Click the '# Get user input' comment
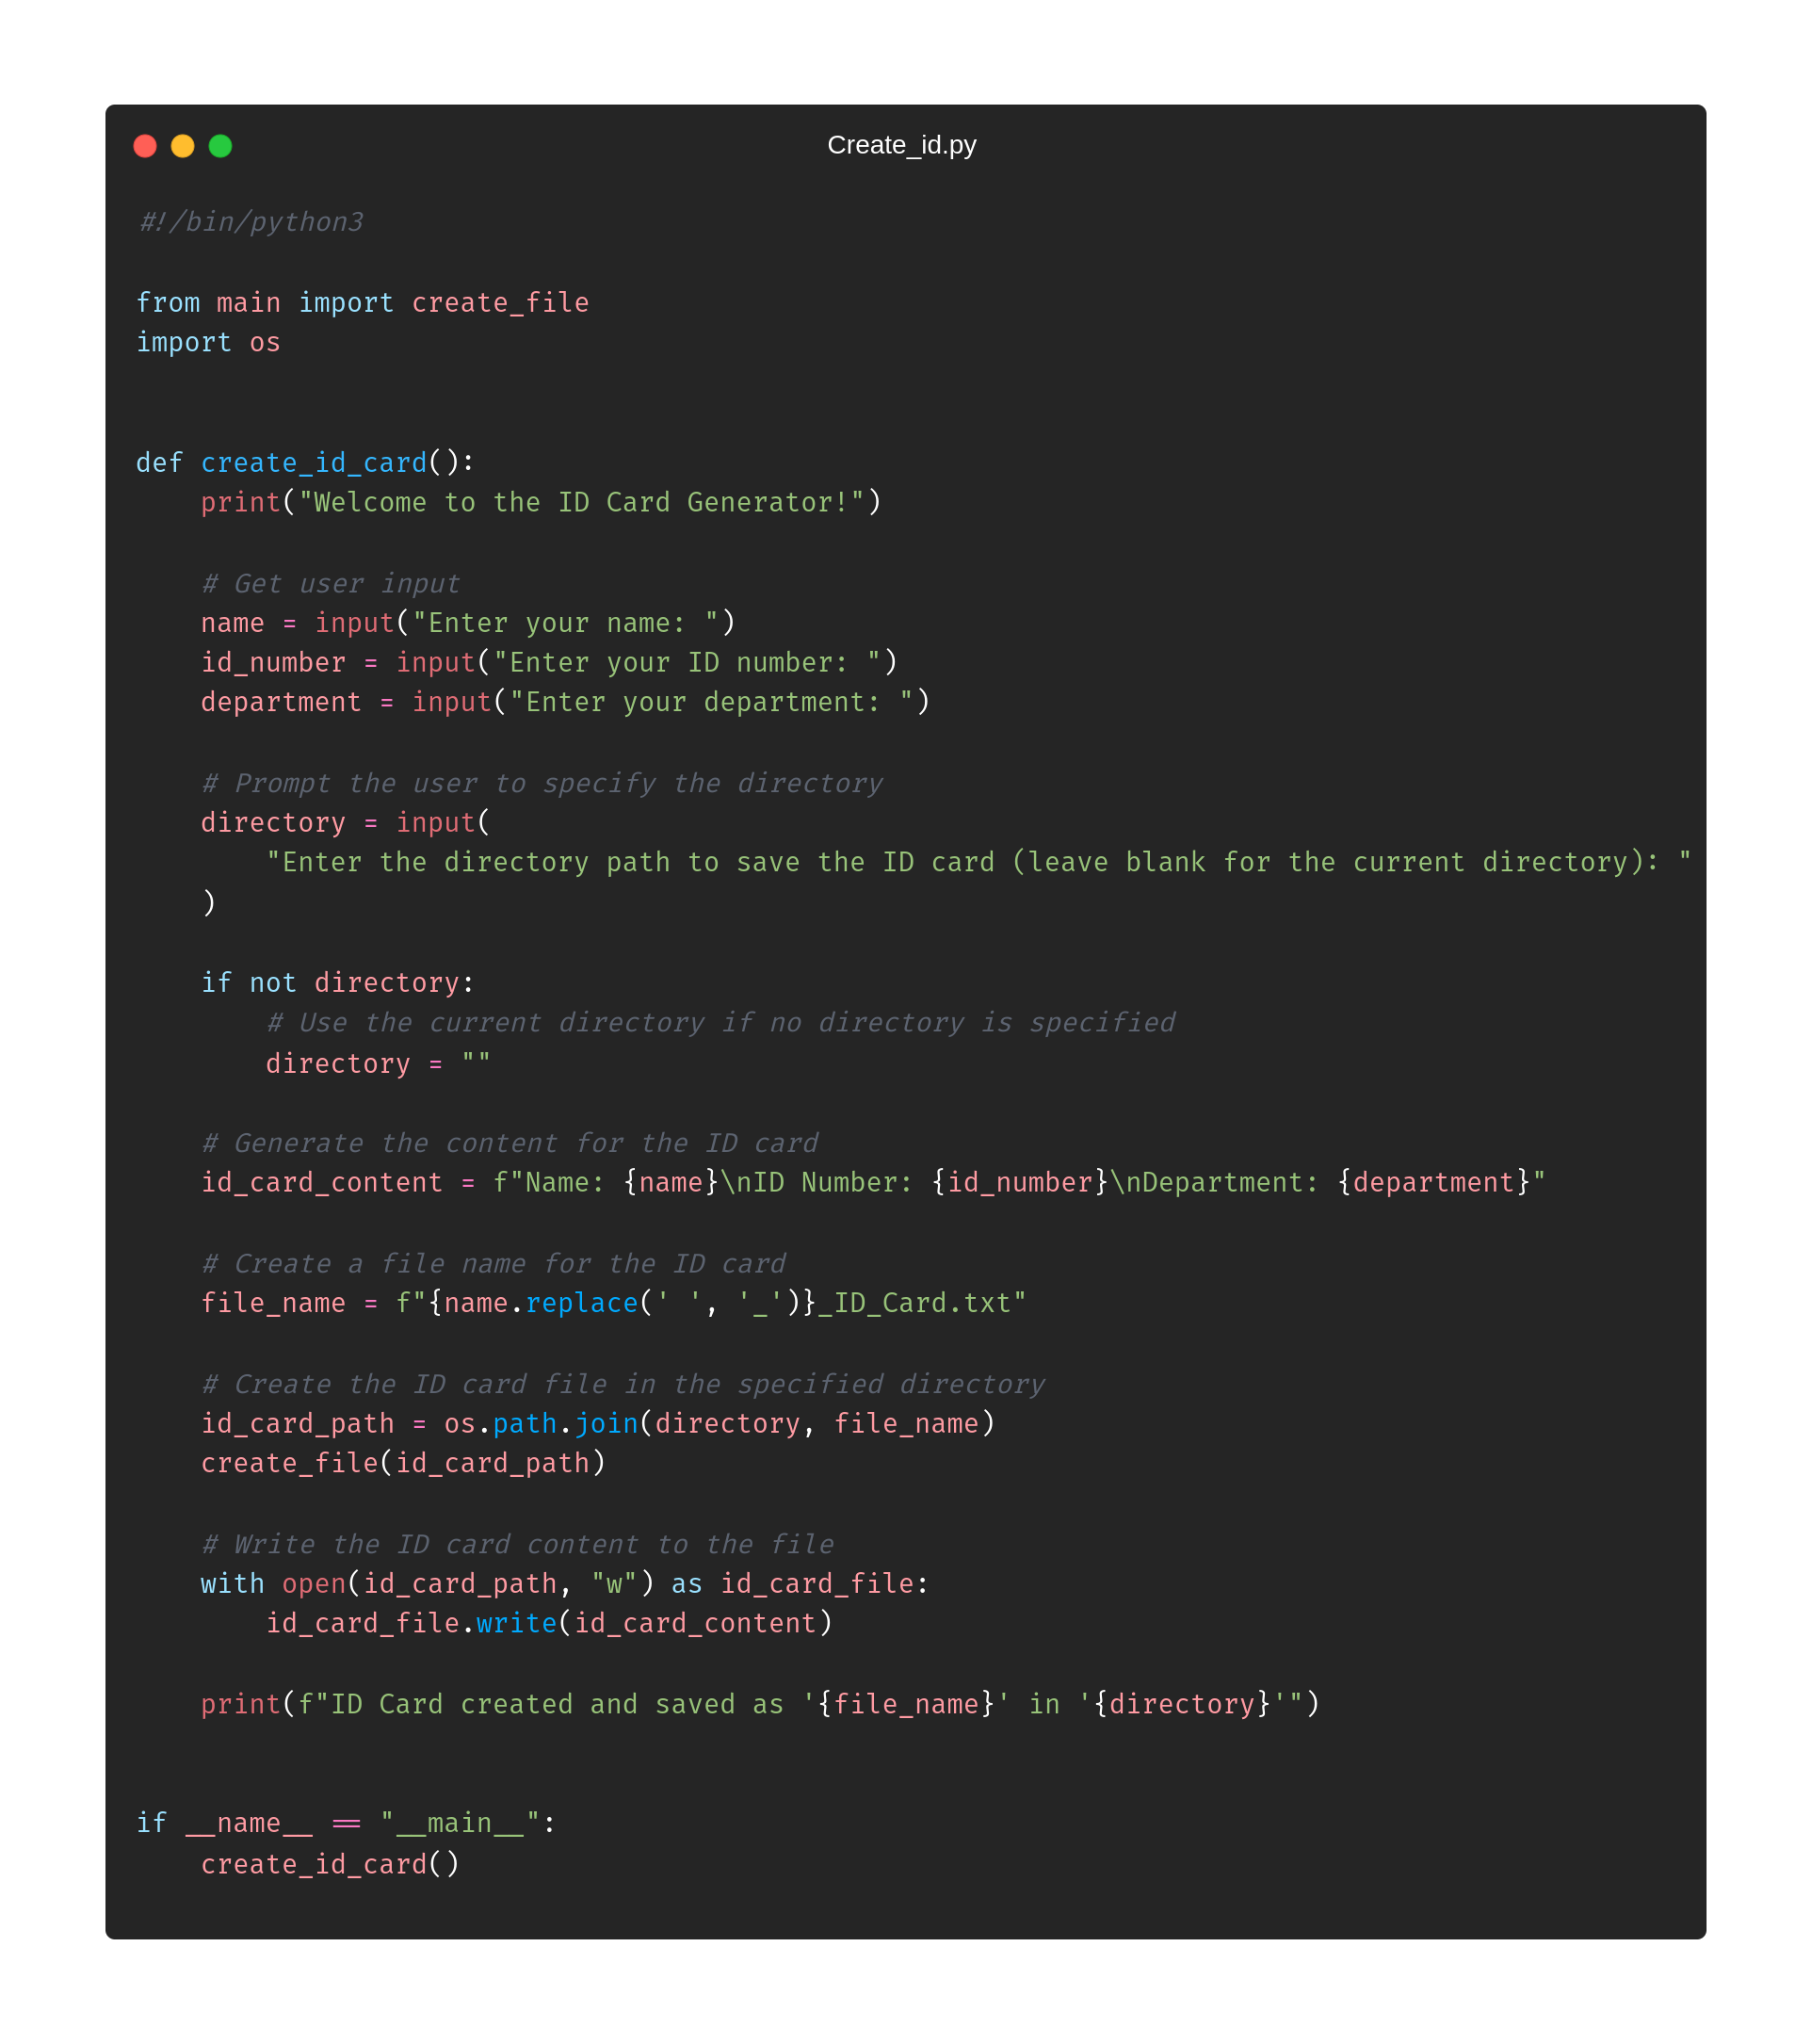This screenshot has width=1812, height=2044. [330, 584]
